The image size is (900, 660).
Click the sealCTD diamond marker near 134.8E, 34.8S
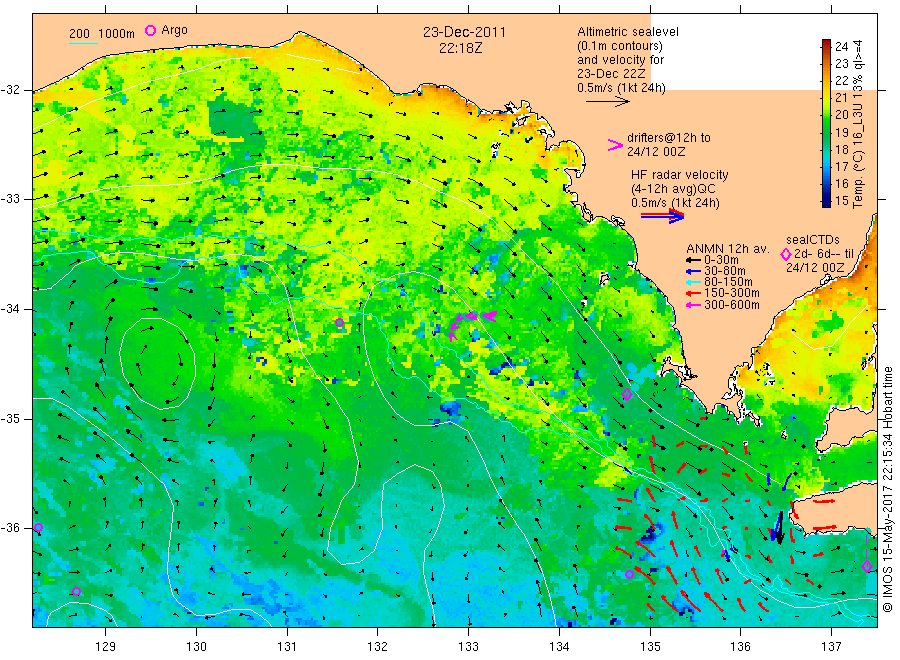(x=627, y=394)
